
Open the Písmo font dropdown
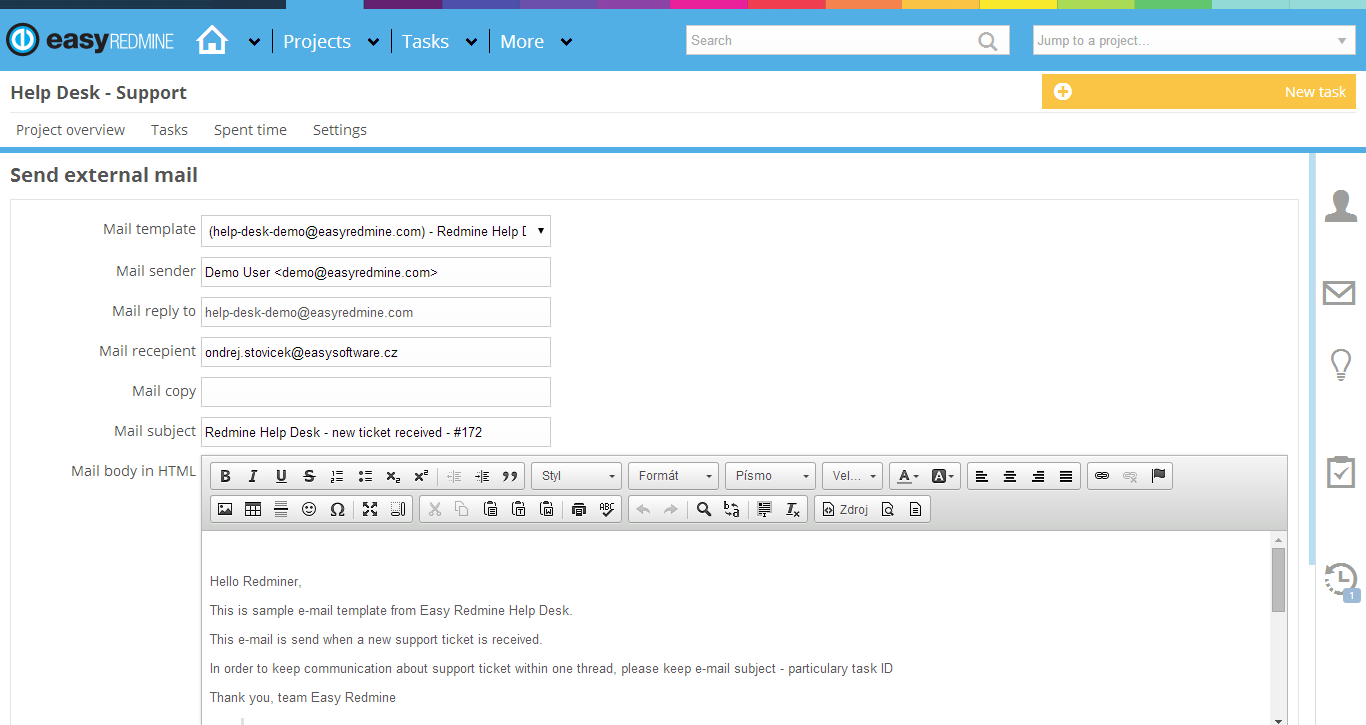[770, 476]
